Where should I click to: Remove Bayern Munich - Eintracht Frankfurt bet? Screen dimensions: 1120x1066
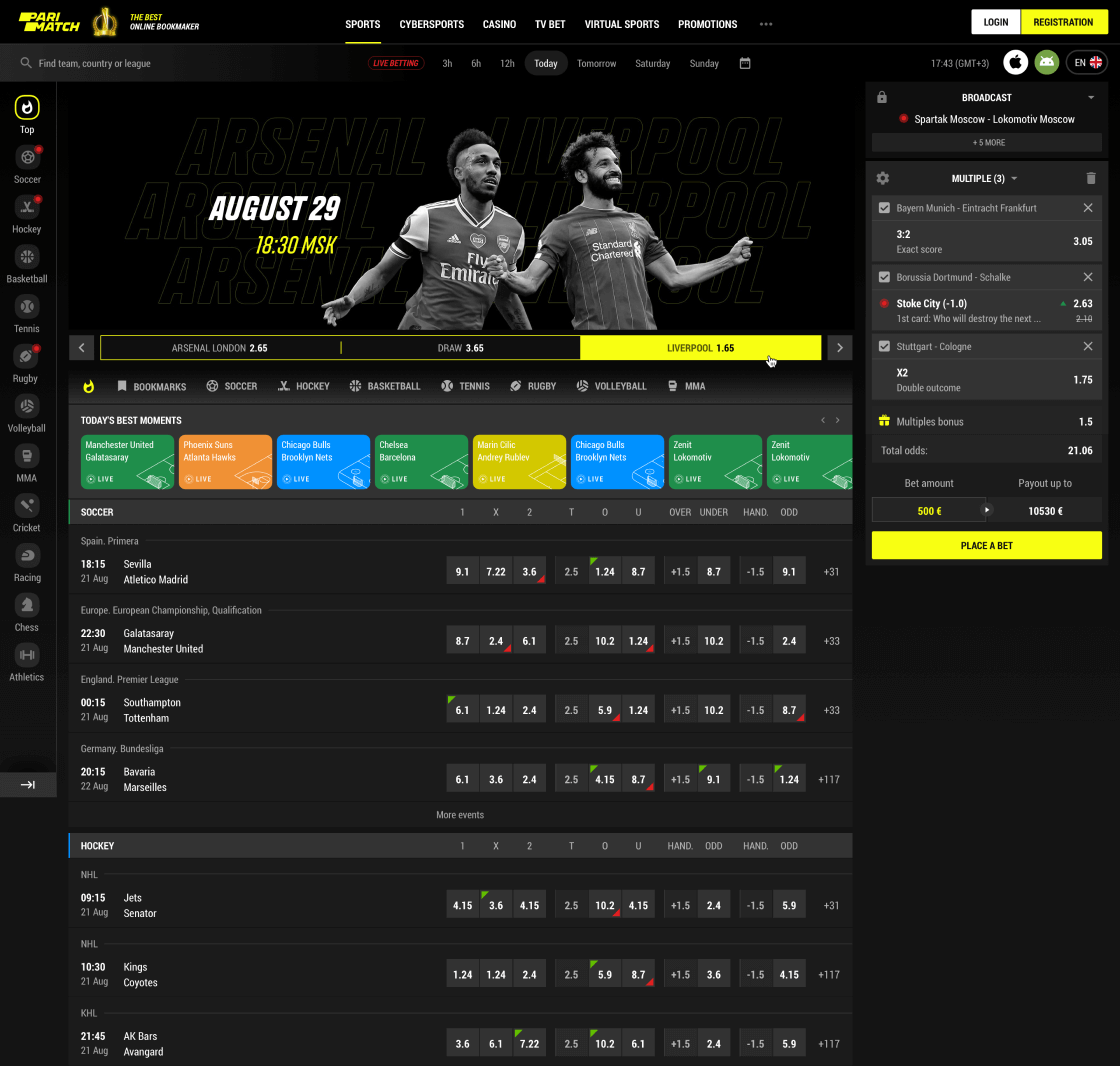coord(1087,208)
